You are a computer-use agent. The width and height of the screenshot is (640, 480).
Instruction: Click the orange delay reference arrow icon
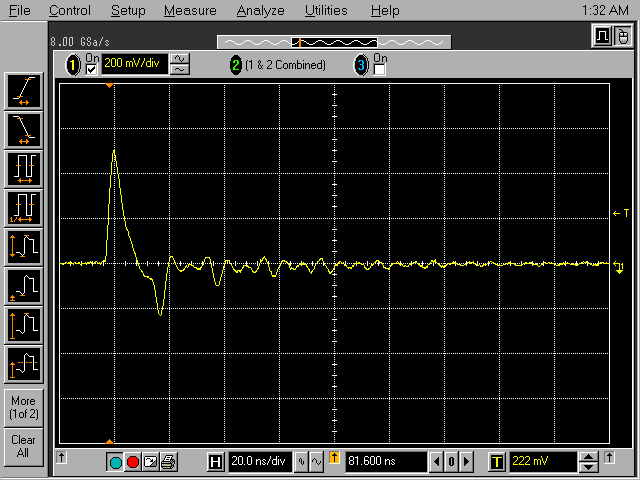(334, 458)
